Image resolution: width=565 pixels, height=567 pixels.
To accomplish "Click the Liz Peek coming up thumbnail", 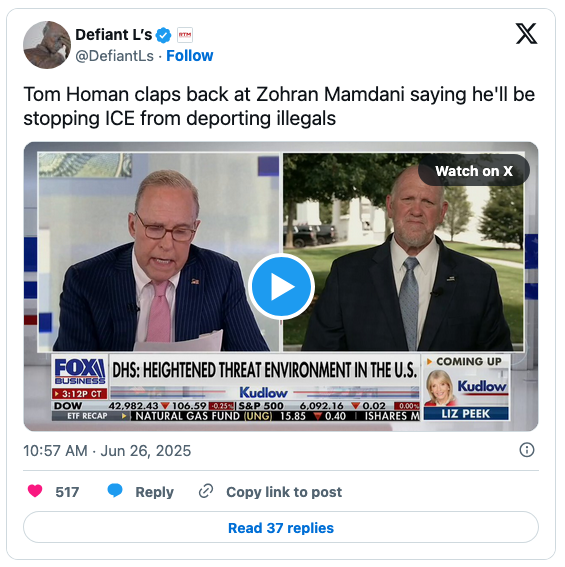I will [466, 388].
